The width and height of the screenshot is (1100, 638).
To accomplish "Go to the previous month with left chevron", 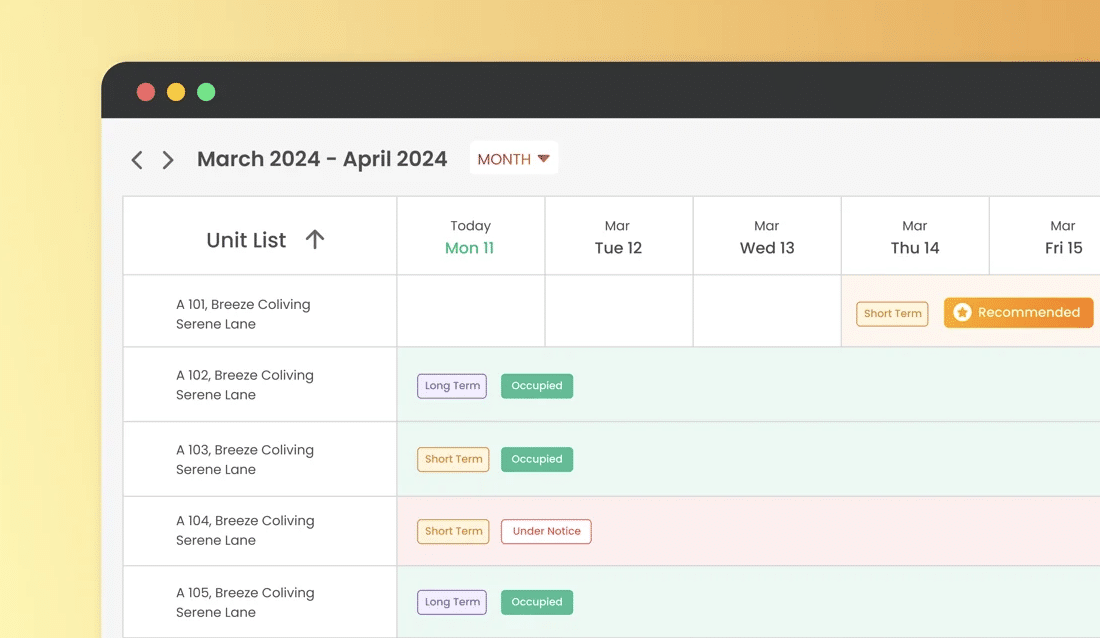I will click(x=137, y=160).
